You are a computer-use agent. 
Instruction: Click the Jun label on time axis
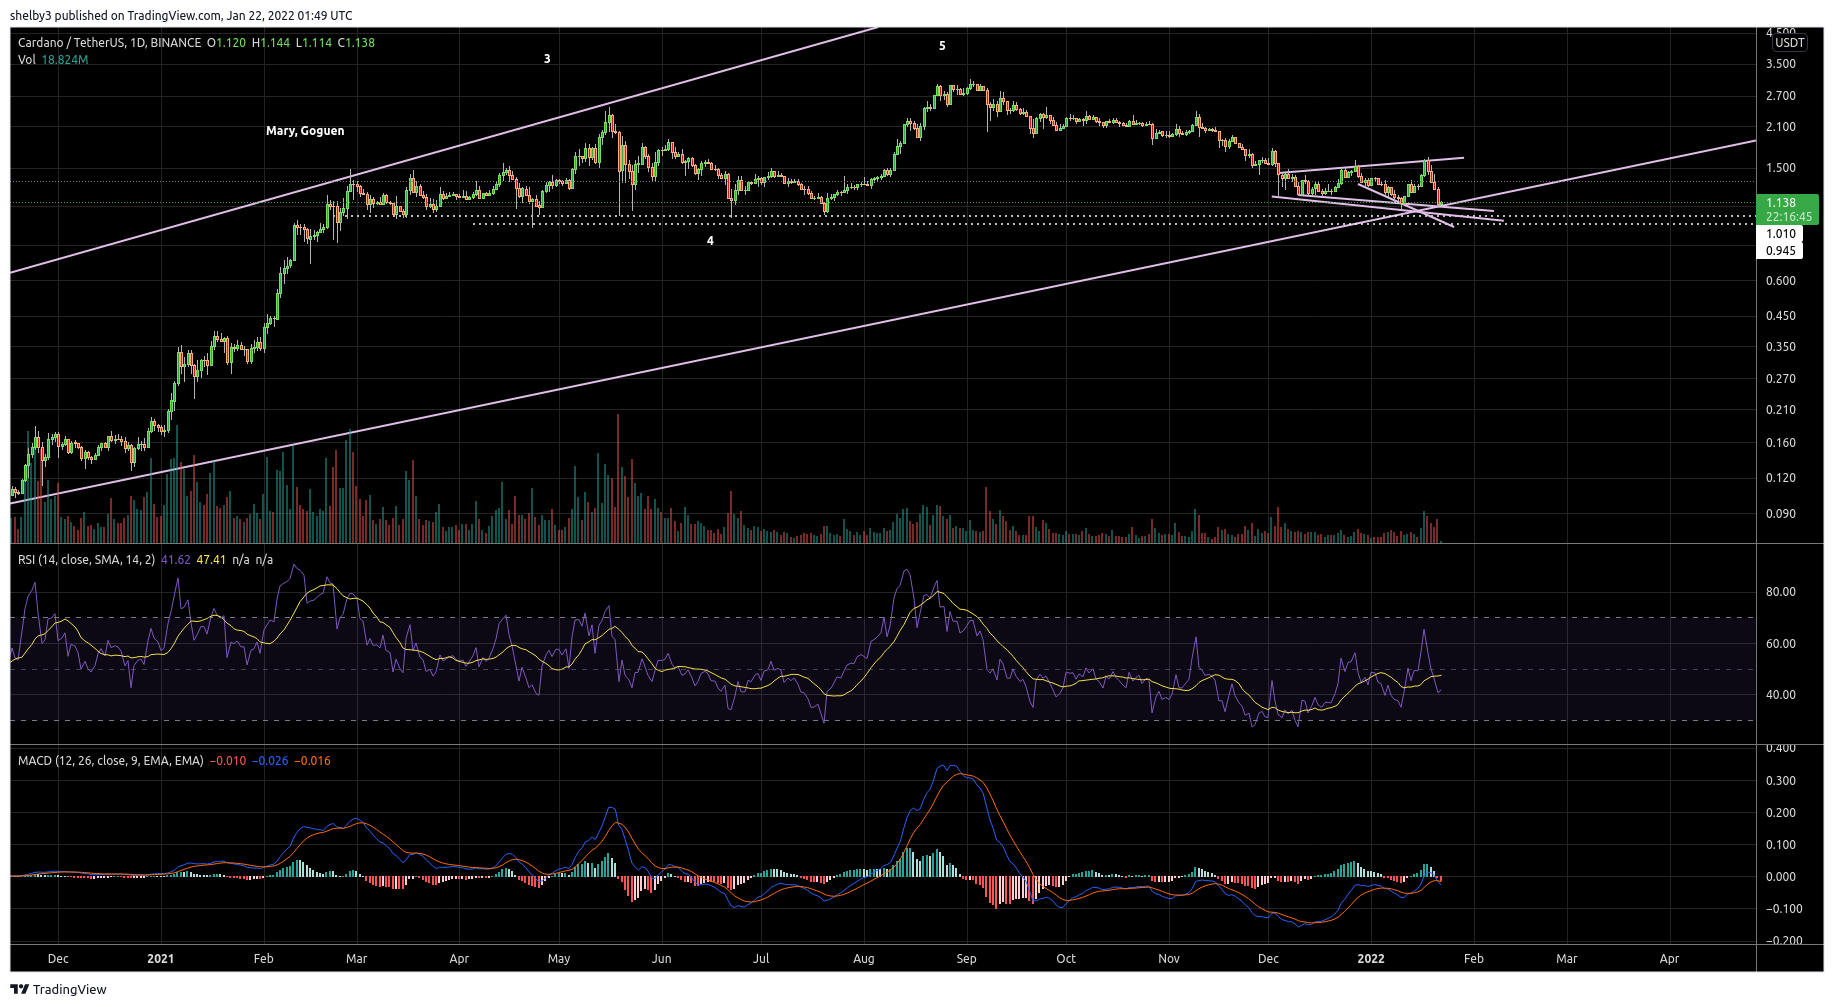coord(661,959)
